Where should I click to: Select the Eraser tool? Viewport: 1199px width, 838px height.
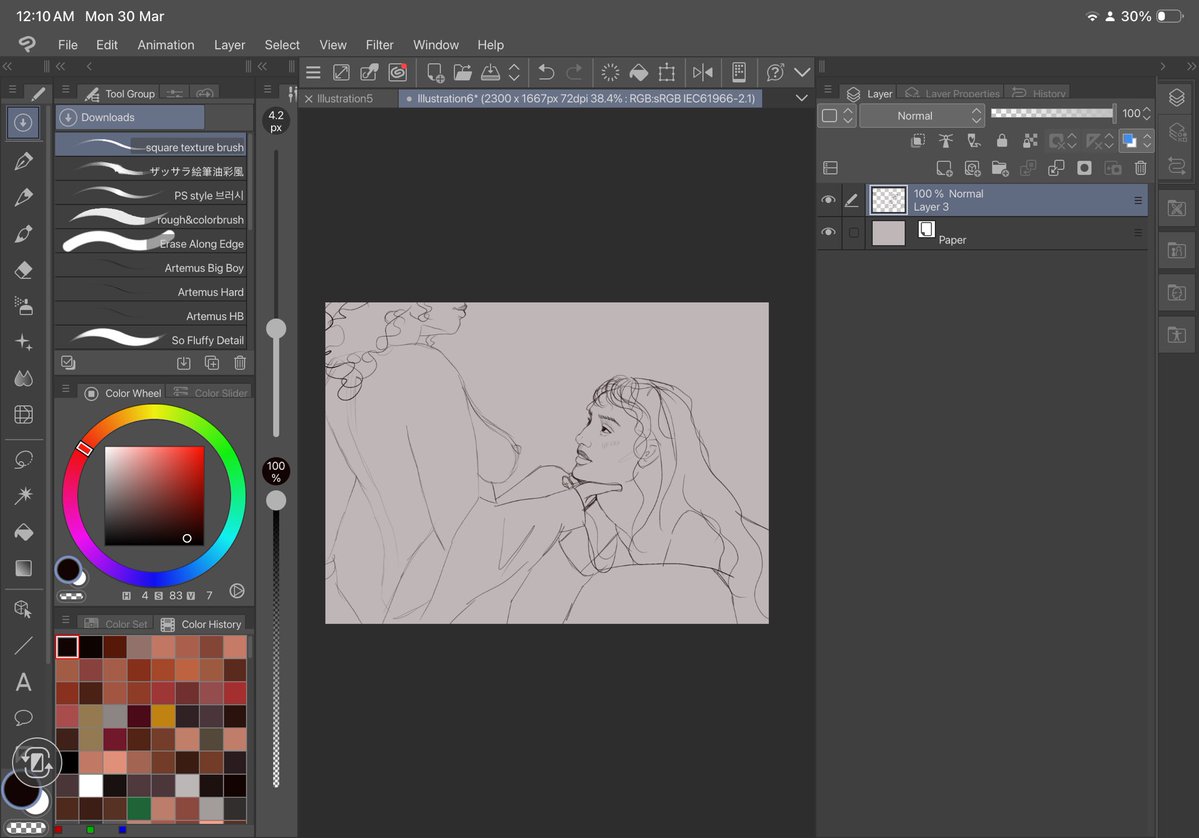(24, 269)
